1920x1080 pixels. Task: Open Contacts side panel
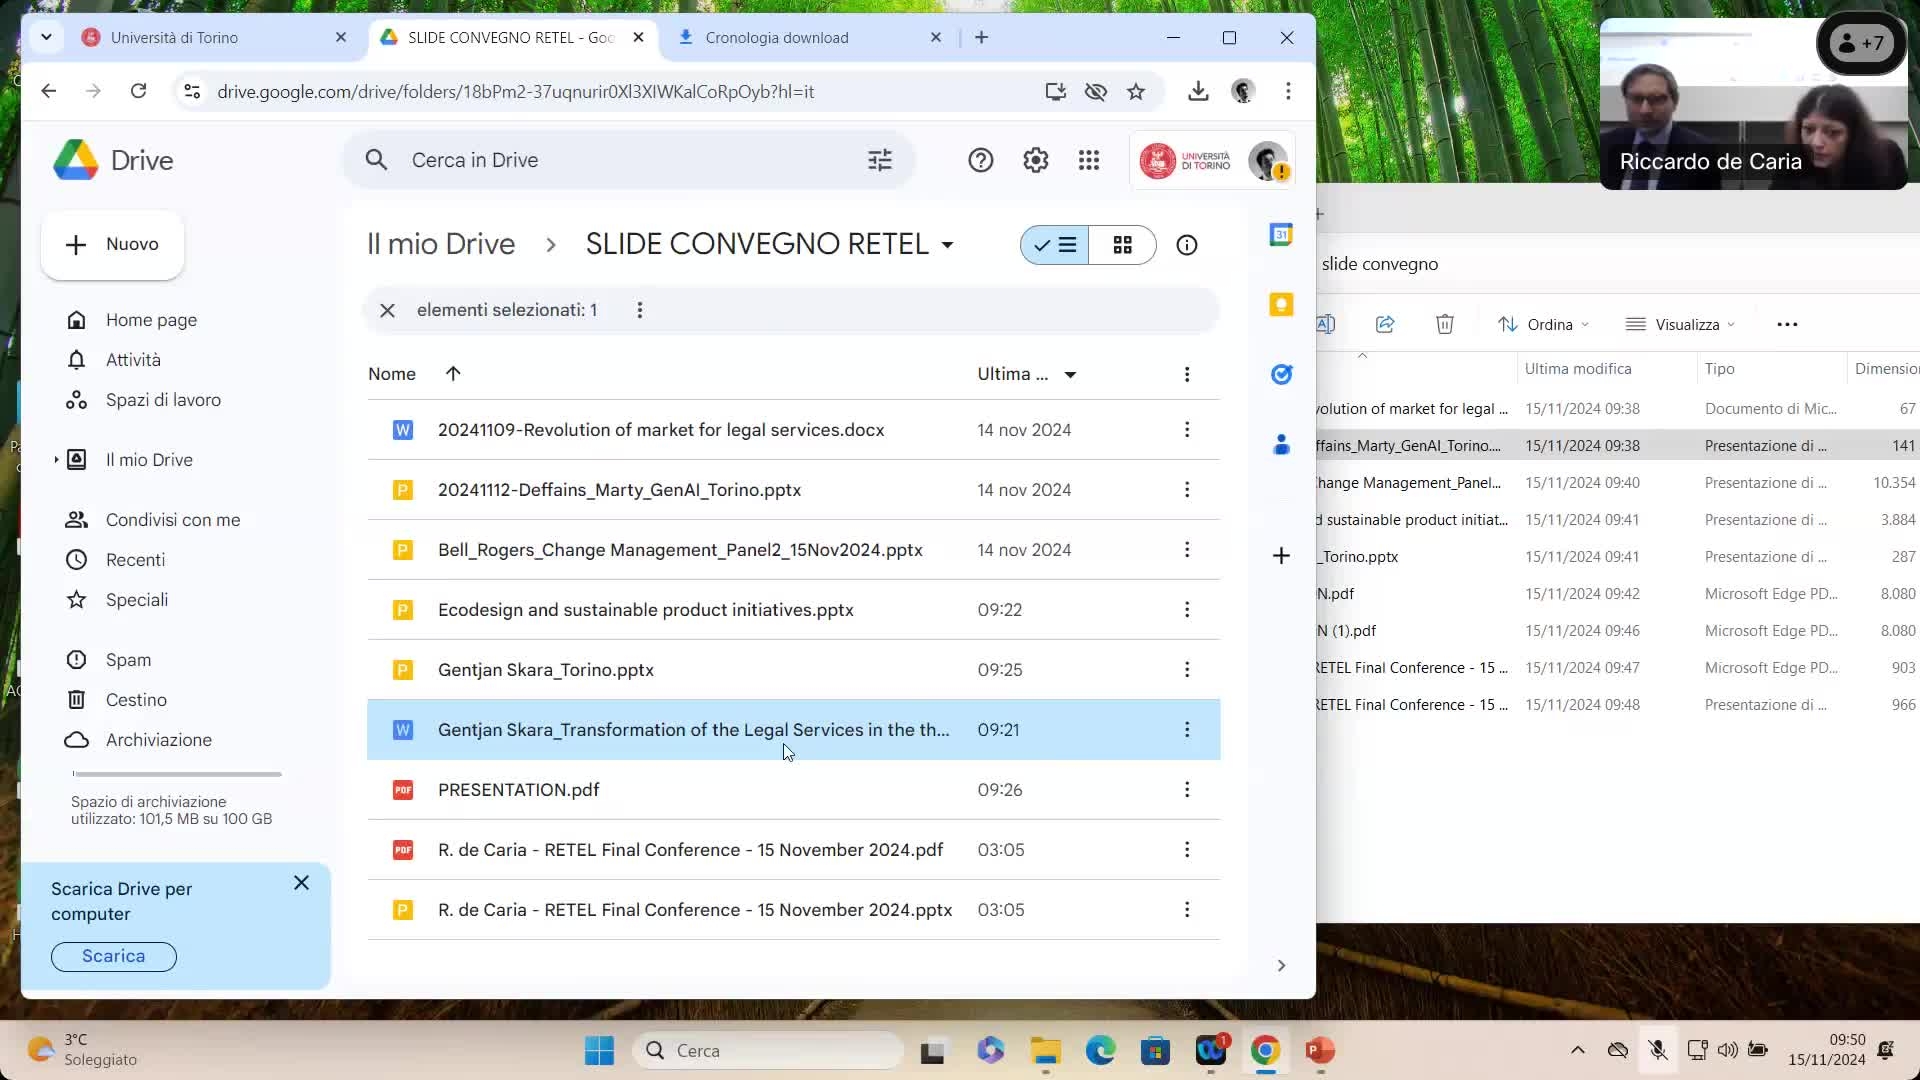(x=1281, y=444)
